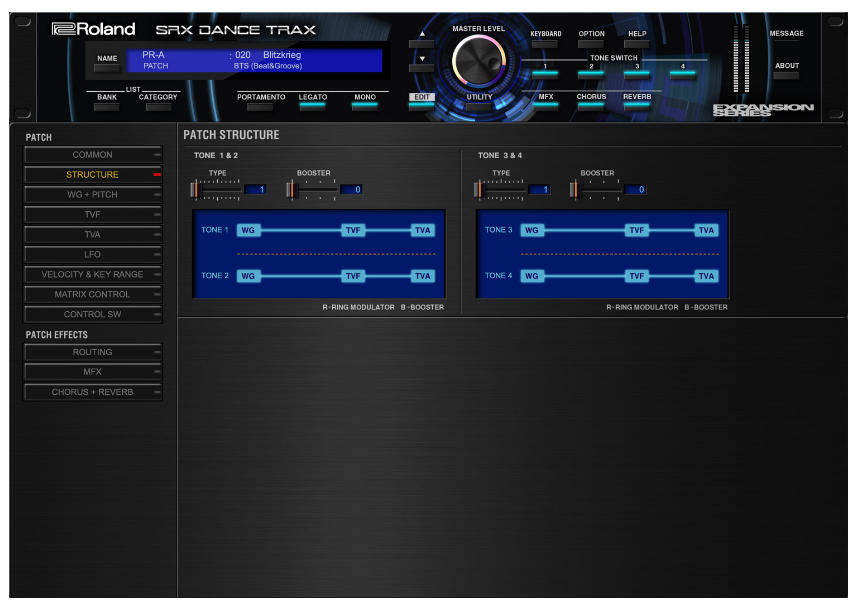Click the BTS (Beat&Groove) category text

pos(268,66)
